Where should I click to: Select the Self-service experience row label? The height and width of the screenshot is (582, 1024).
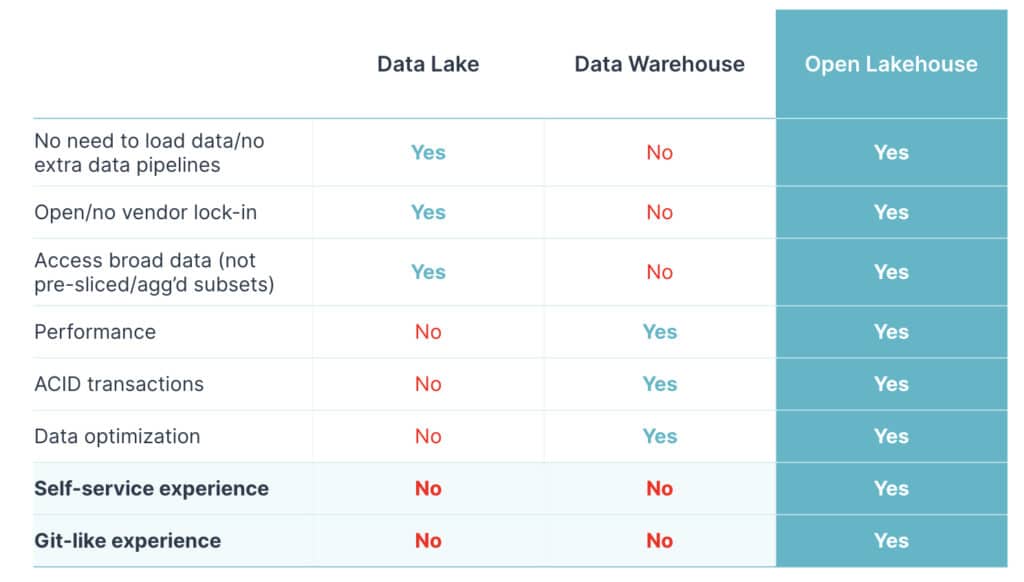click(151, 488)
